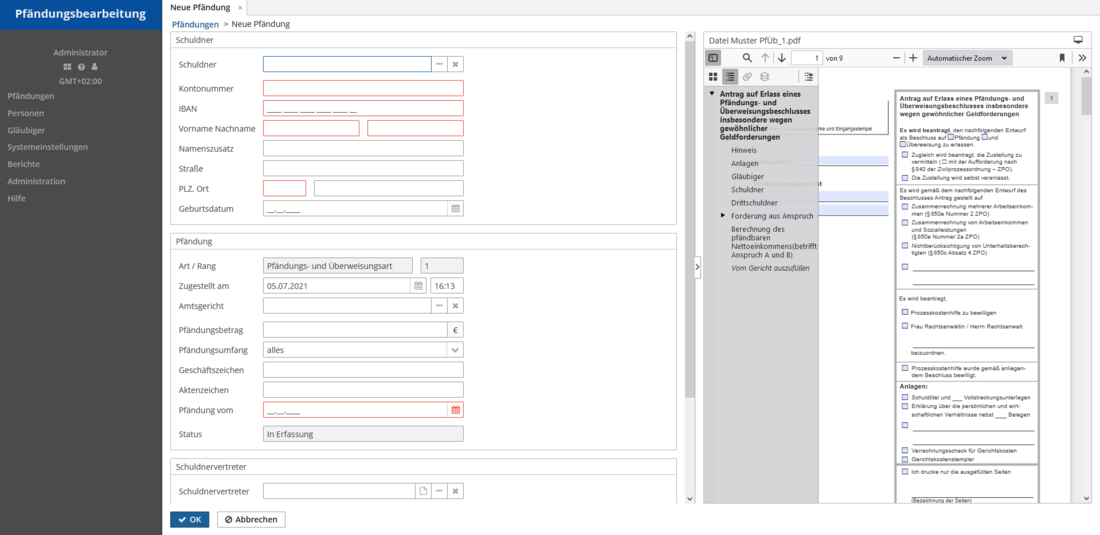
Task: Zoom in on PDF with plus icon
Action: [x=912, y=58]
